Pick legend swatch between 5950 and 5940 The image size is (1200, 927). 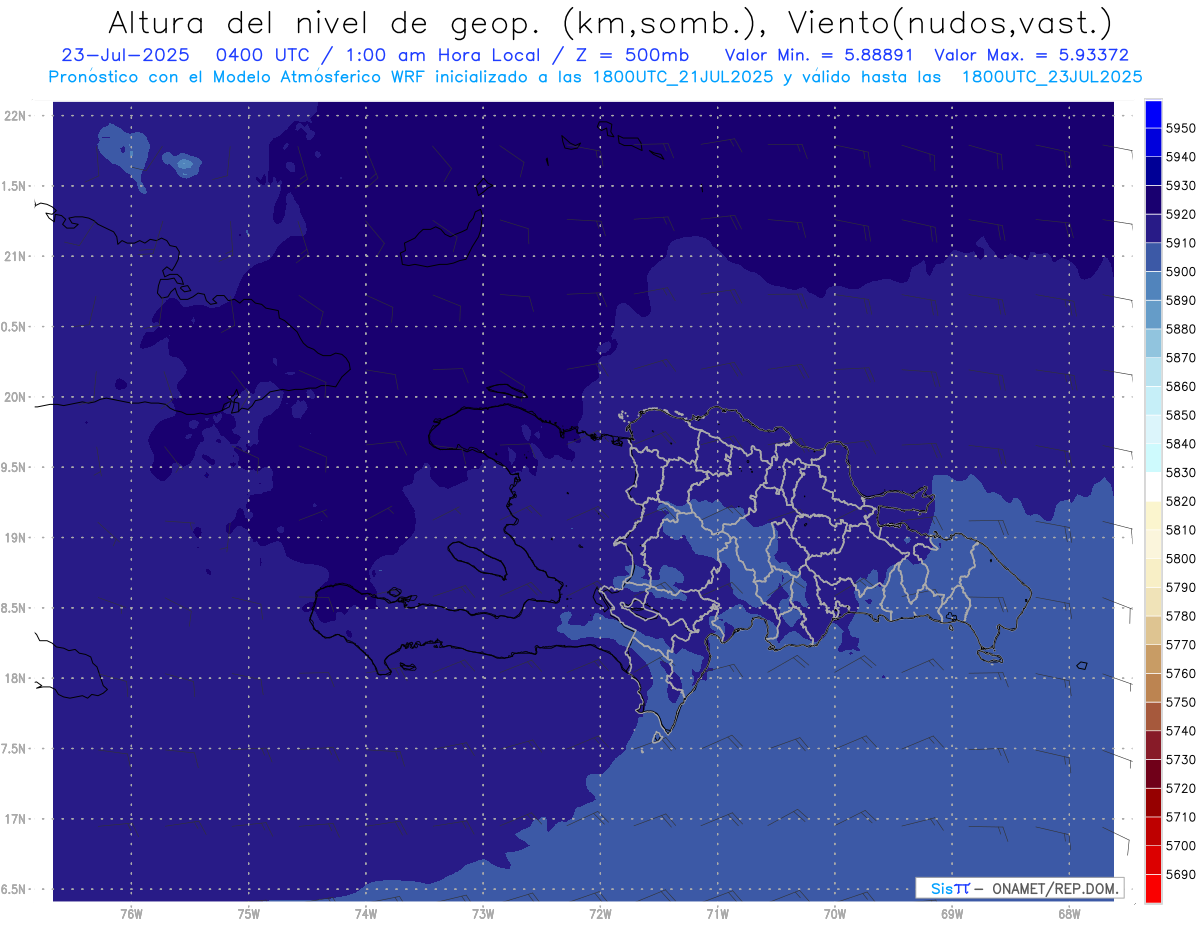(1153, 142)
